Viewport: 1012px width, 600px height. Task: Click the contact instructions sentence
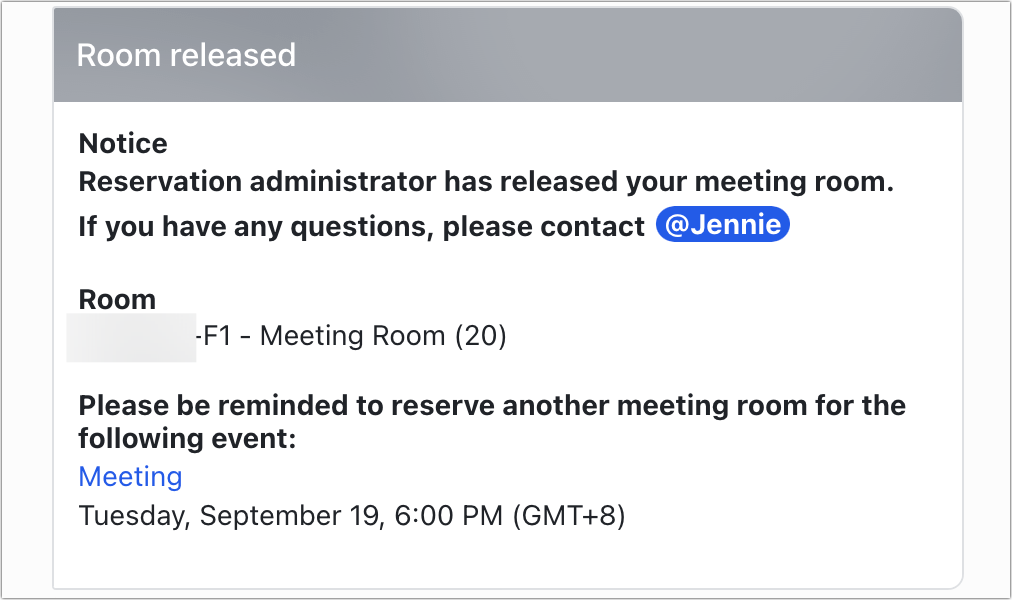point(360,226)
